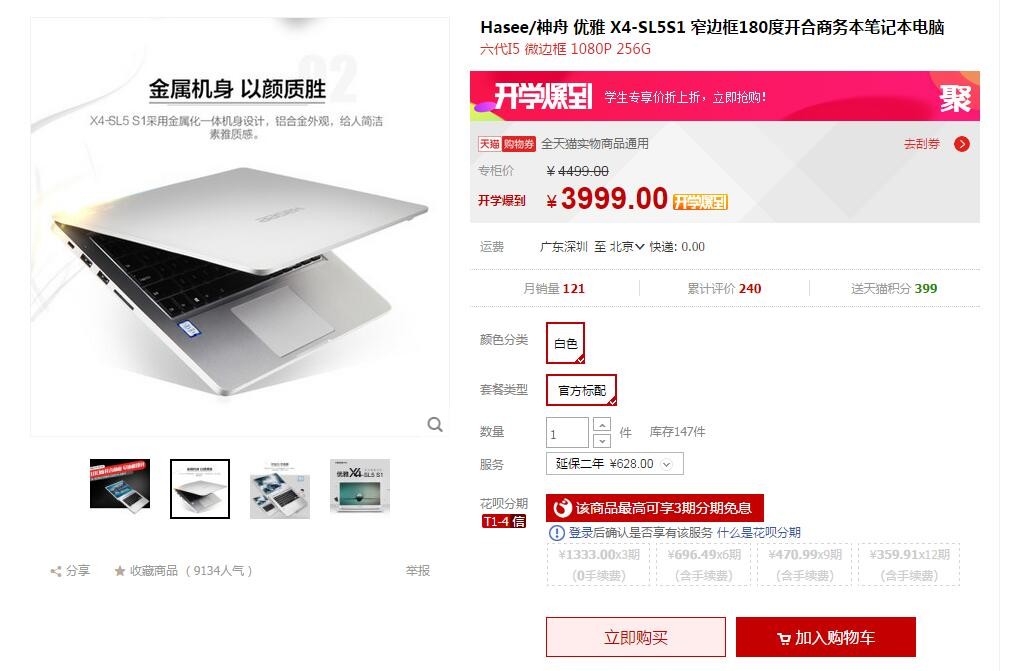1011x671 pixels.
Task: Click the 立即购买 button
Action: [x=636, y=637]
